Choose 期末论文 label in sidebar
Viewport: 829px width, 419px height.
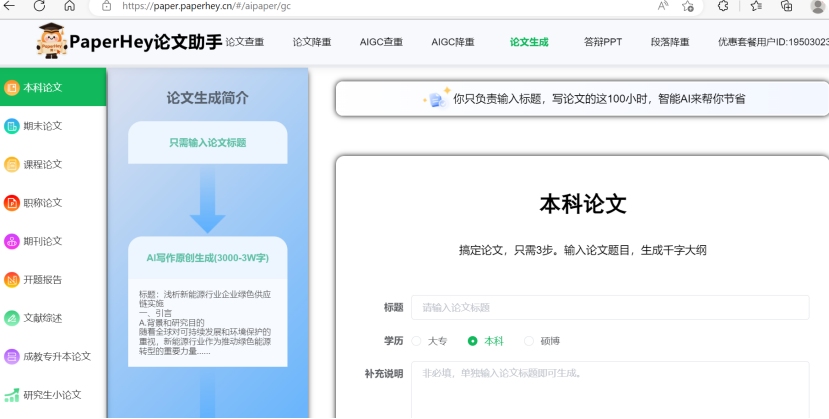click(x=43, y=126)
